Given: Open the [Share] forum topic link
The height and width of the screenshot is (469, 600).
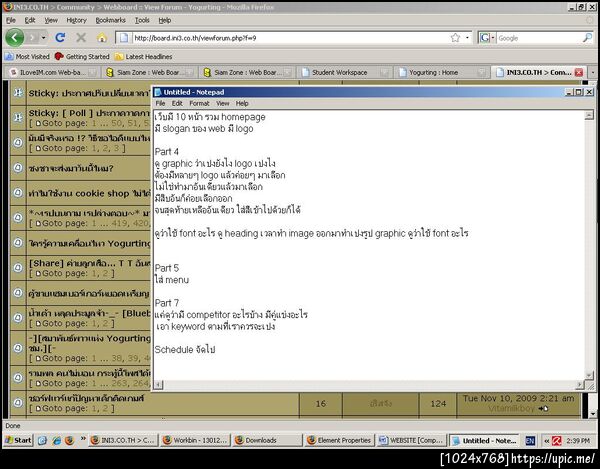Looking at the screenshot, I should pyautogui.click(x=89, y=263).
